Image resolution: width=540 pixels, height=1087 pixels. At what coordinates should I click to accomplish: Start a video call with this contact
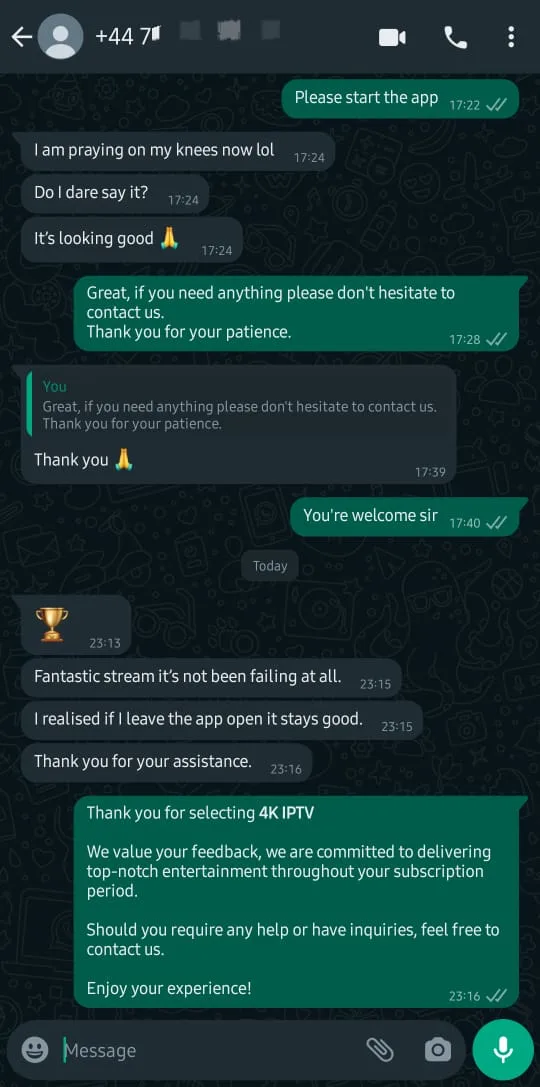point(392,37)
